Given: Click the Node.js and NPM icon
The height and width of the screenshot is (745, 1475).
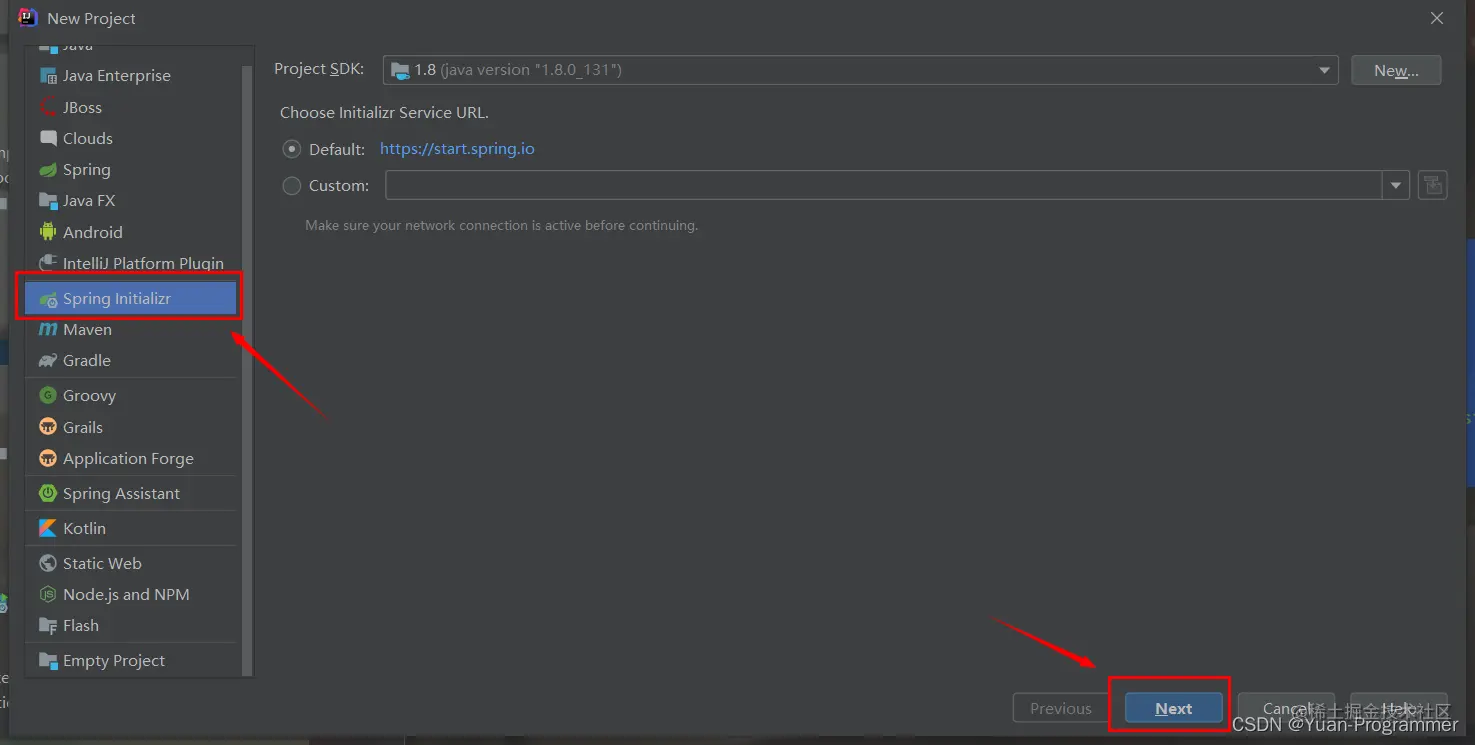Looking at the screenshot, I should [x=48, y=595].
